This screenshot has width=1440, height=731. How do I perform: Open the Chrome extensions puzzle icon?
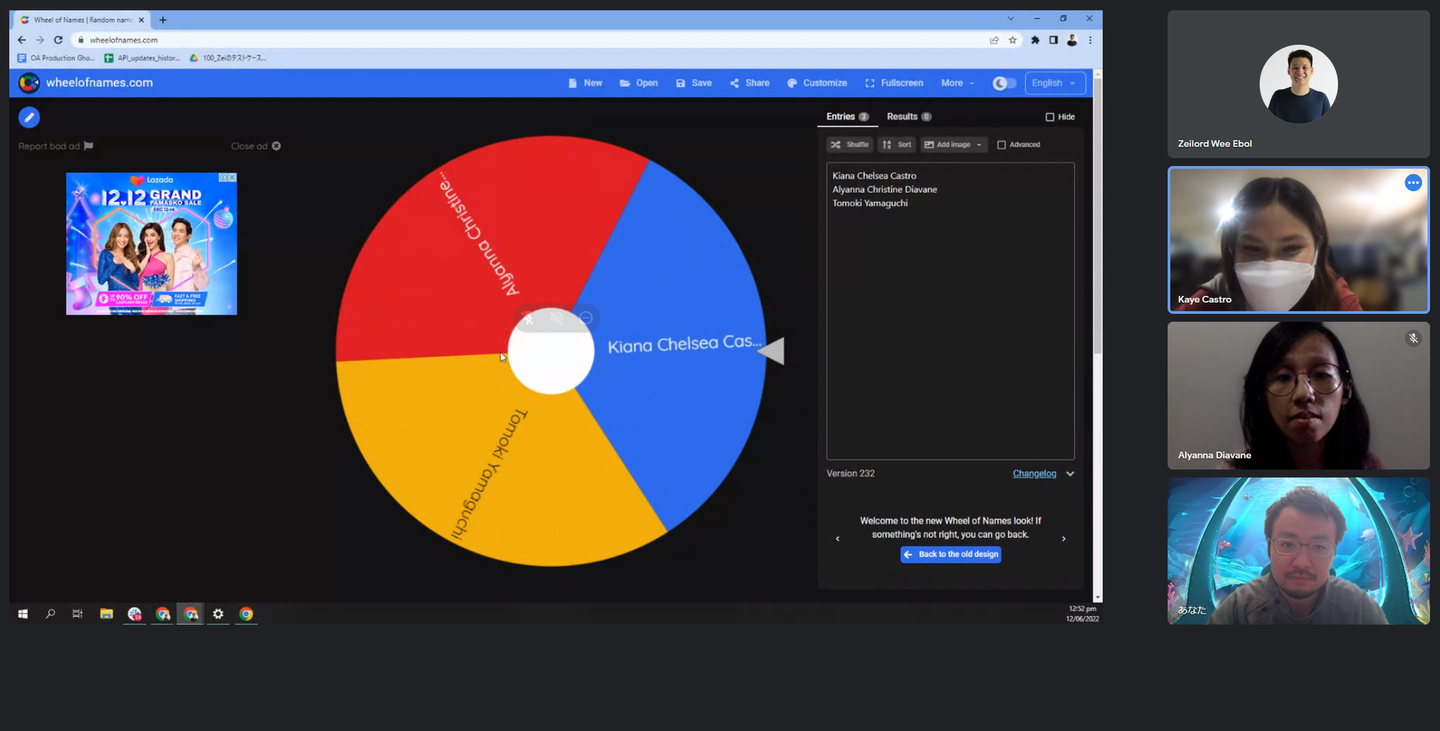pos(1035,40)
